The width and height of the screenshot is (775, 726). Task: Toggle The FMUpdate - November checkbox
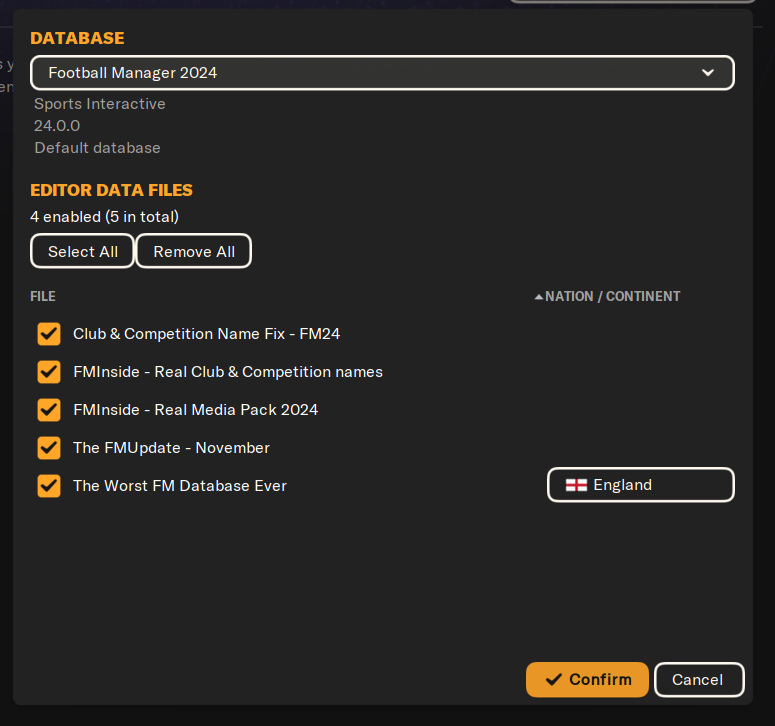click(x=49, y=448)
